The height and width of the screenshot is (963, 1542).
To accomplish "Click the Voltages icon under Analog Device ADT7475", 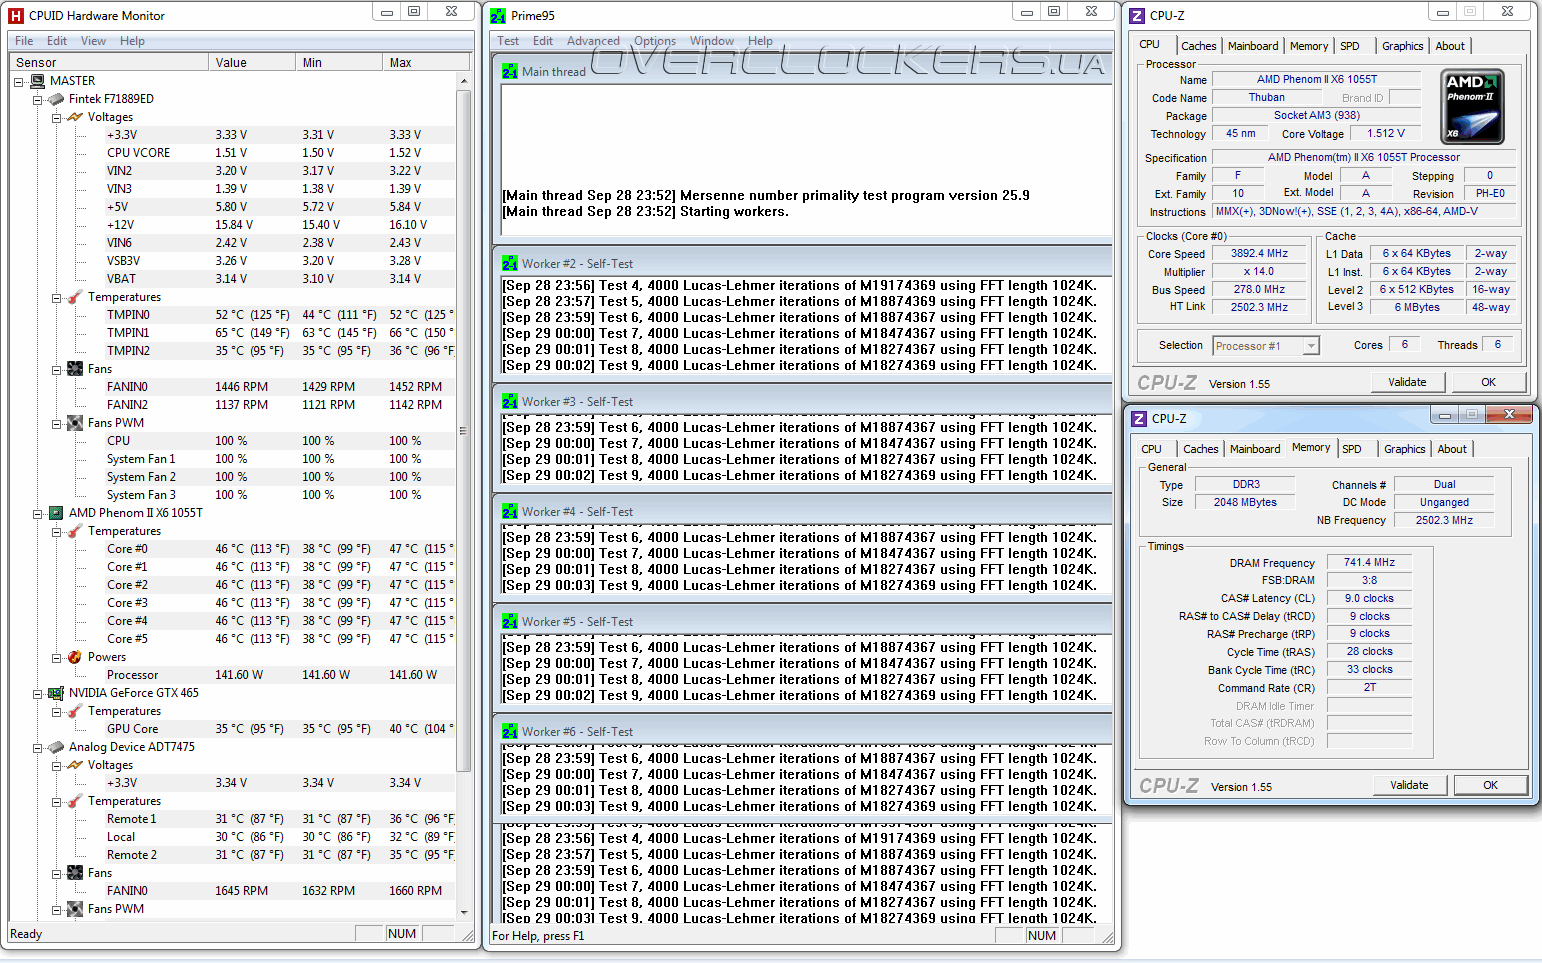I will coord(75,765).
